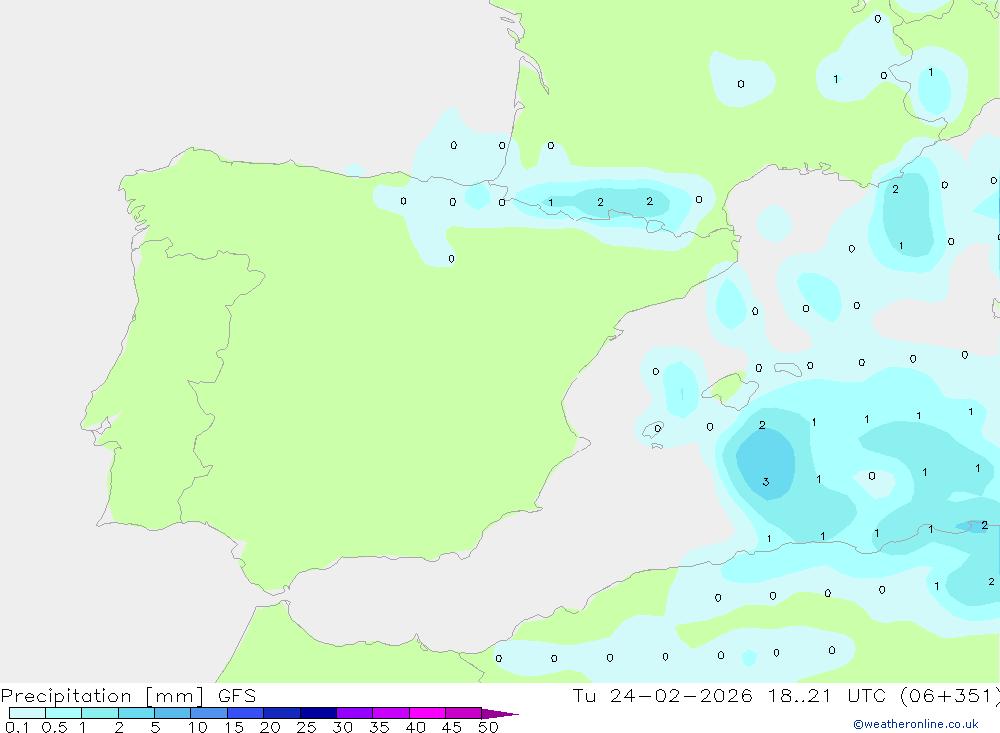Click the above-50 mm legend arrow tip
Image resolution: width=1000 pixels, height=733 pixels.
tap(501, 714)
